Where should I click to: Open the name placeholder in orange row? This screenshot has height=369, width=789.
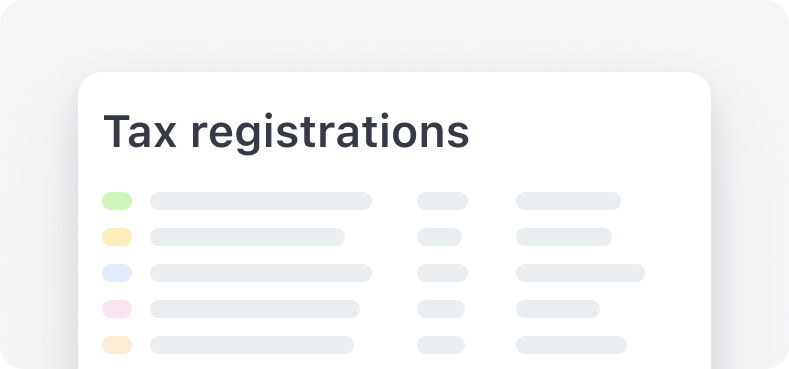pyautogui.click(x=252, y=345)
